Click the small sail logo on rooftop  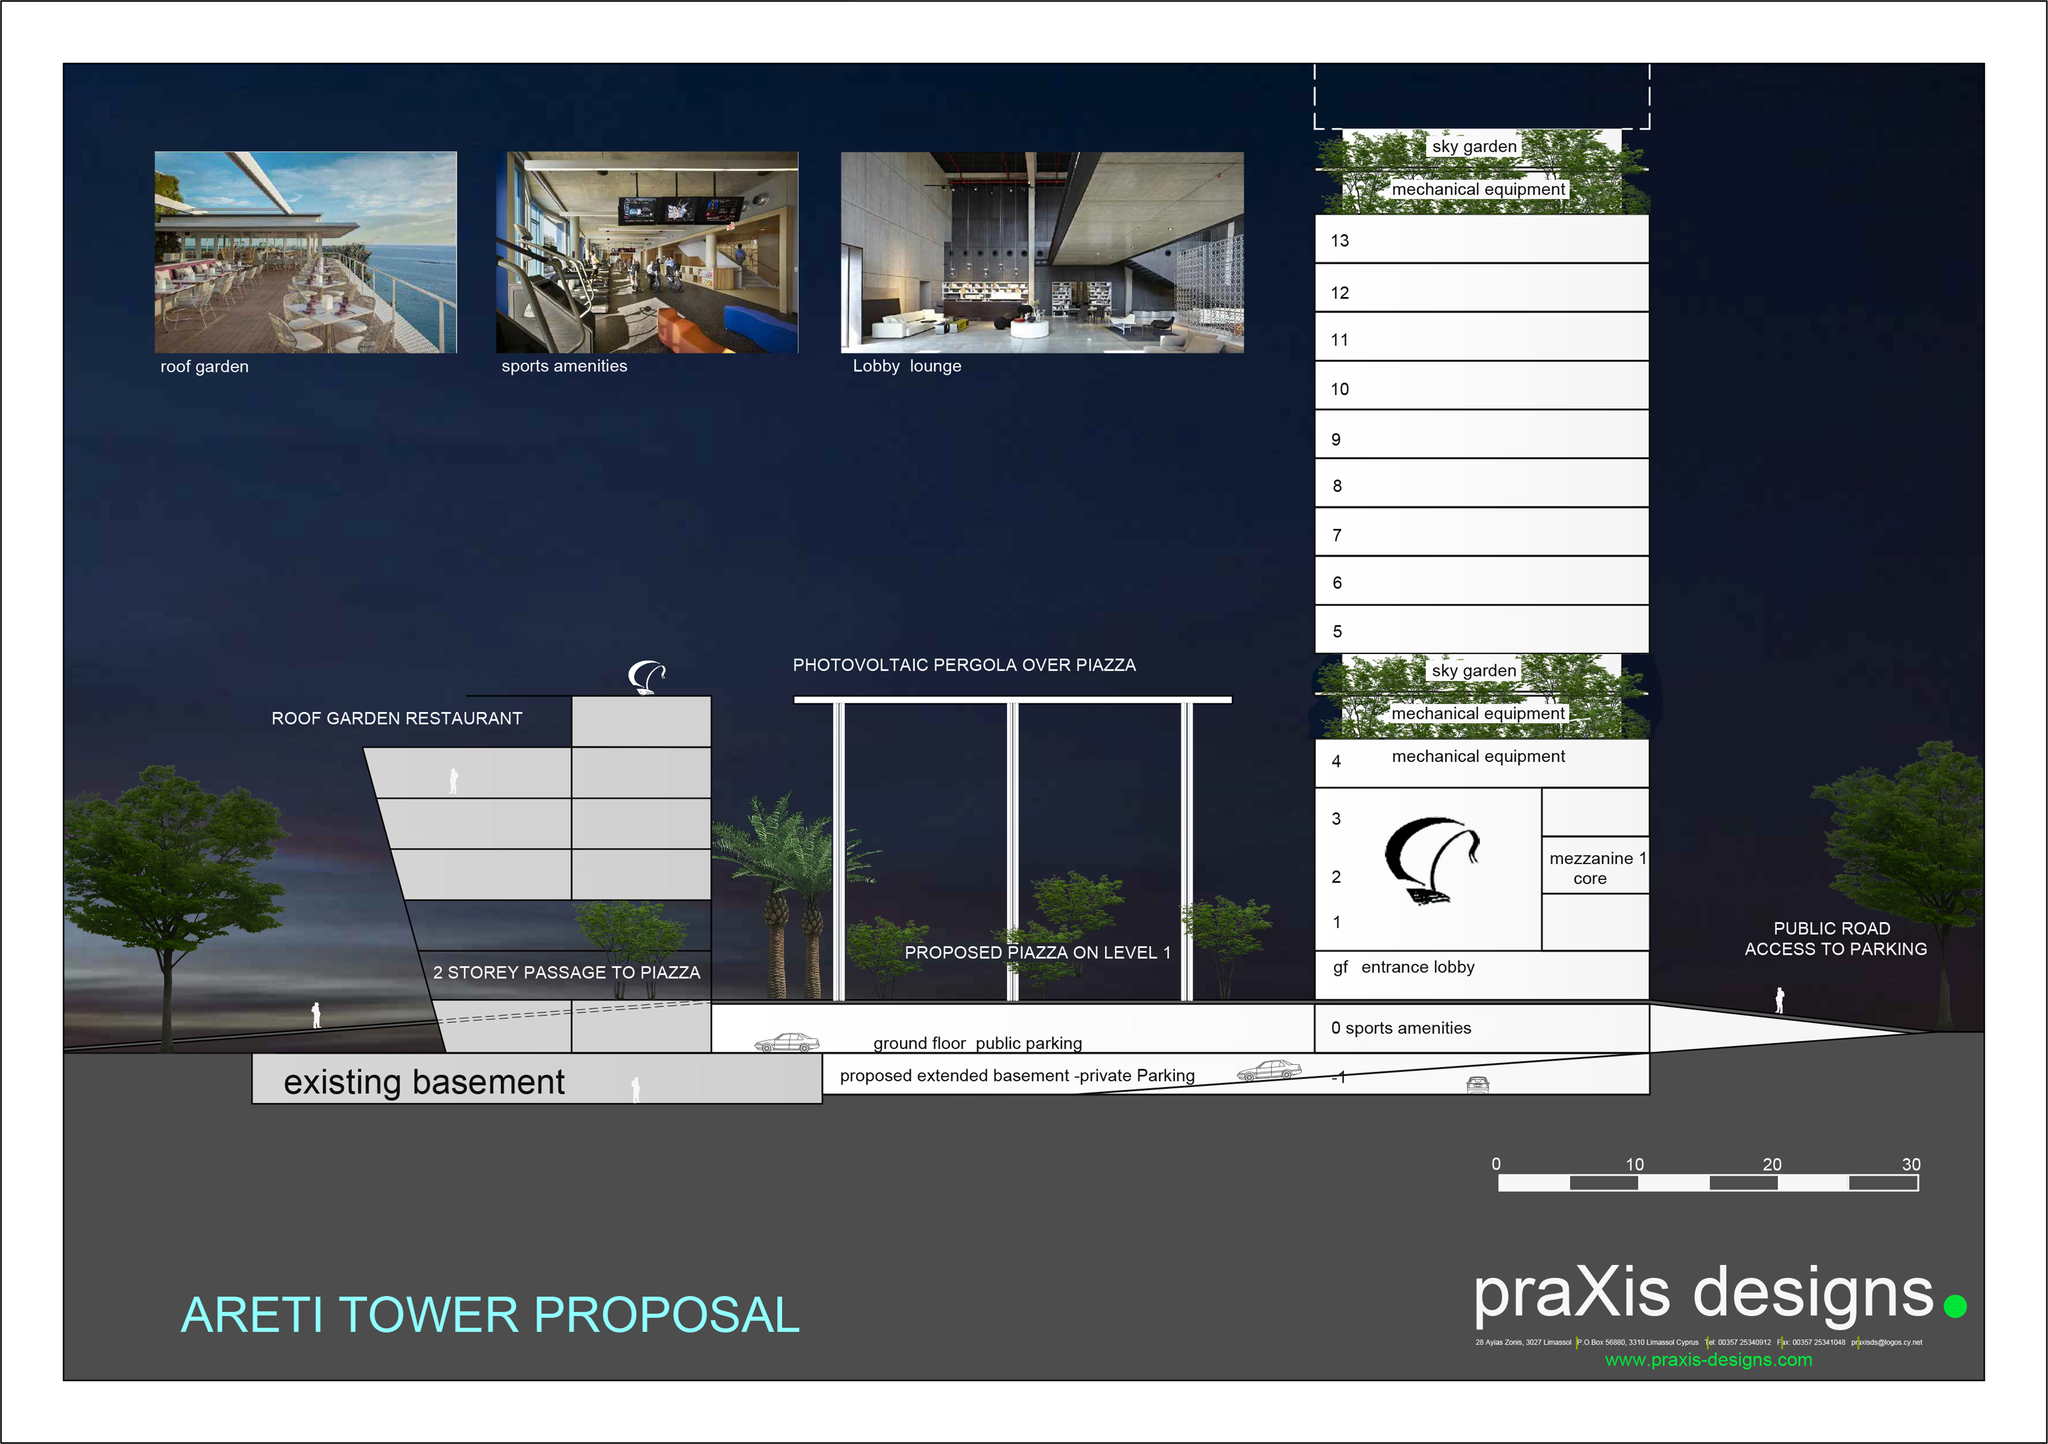coord(646,677)
